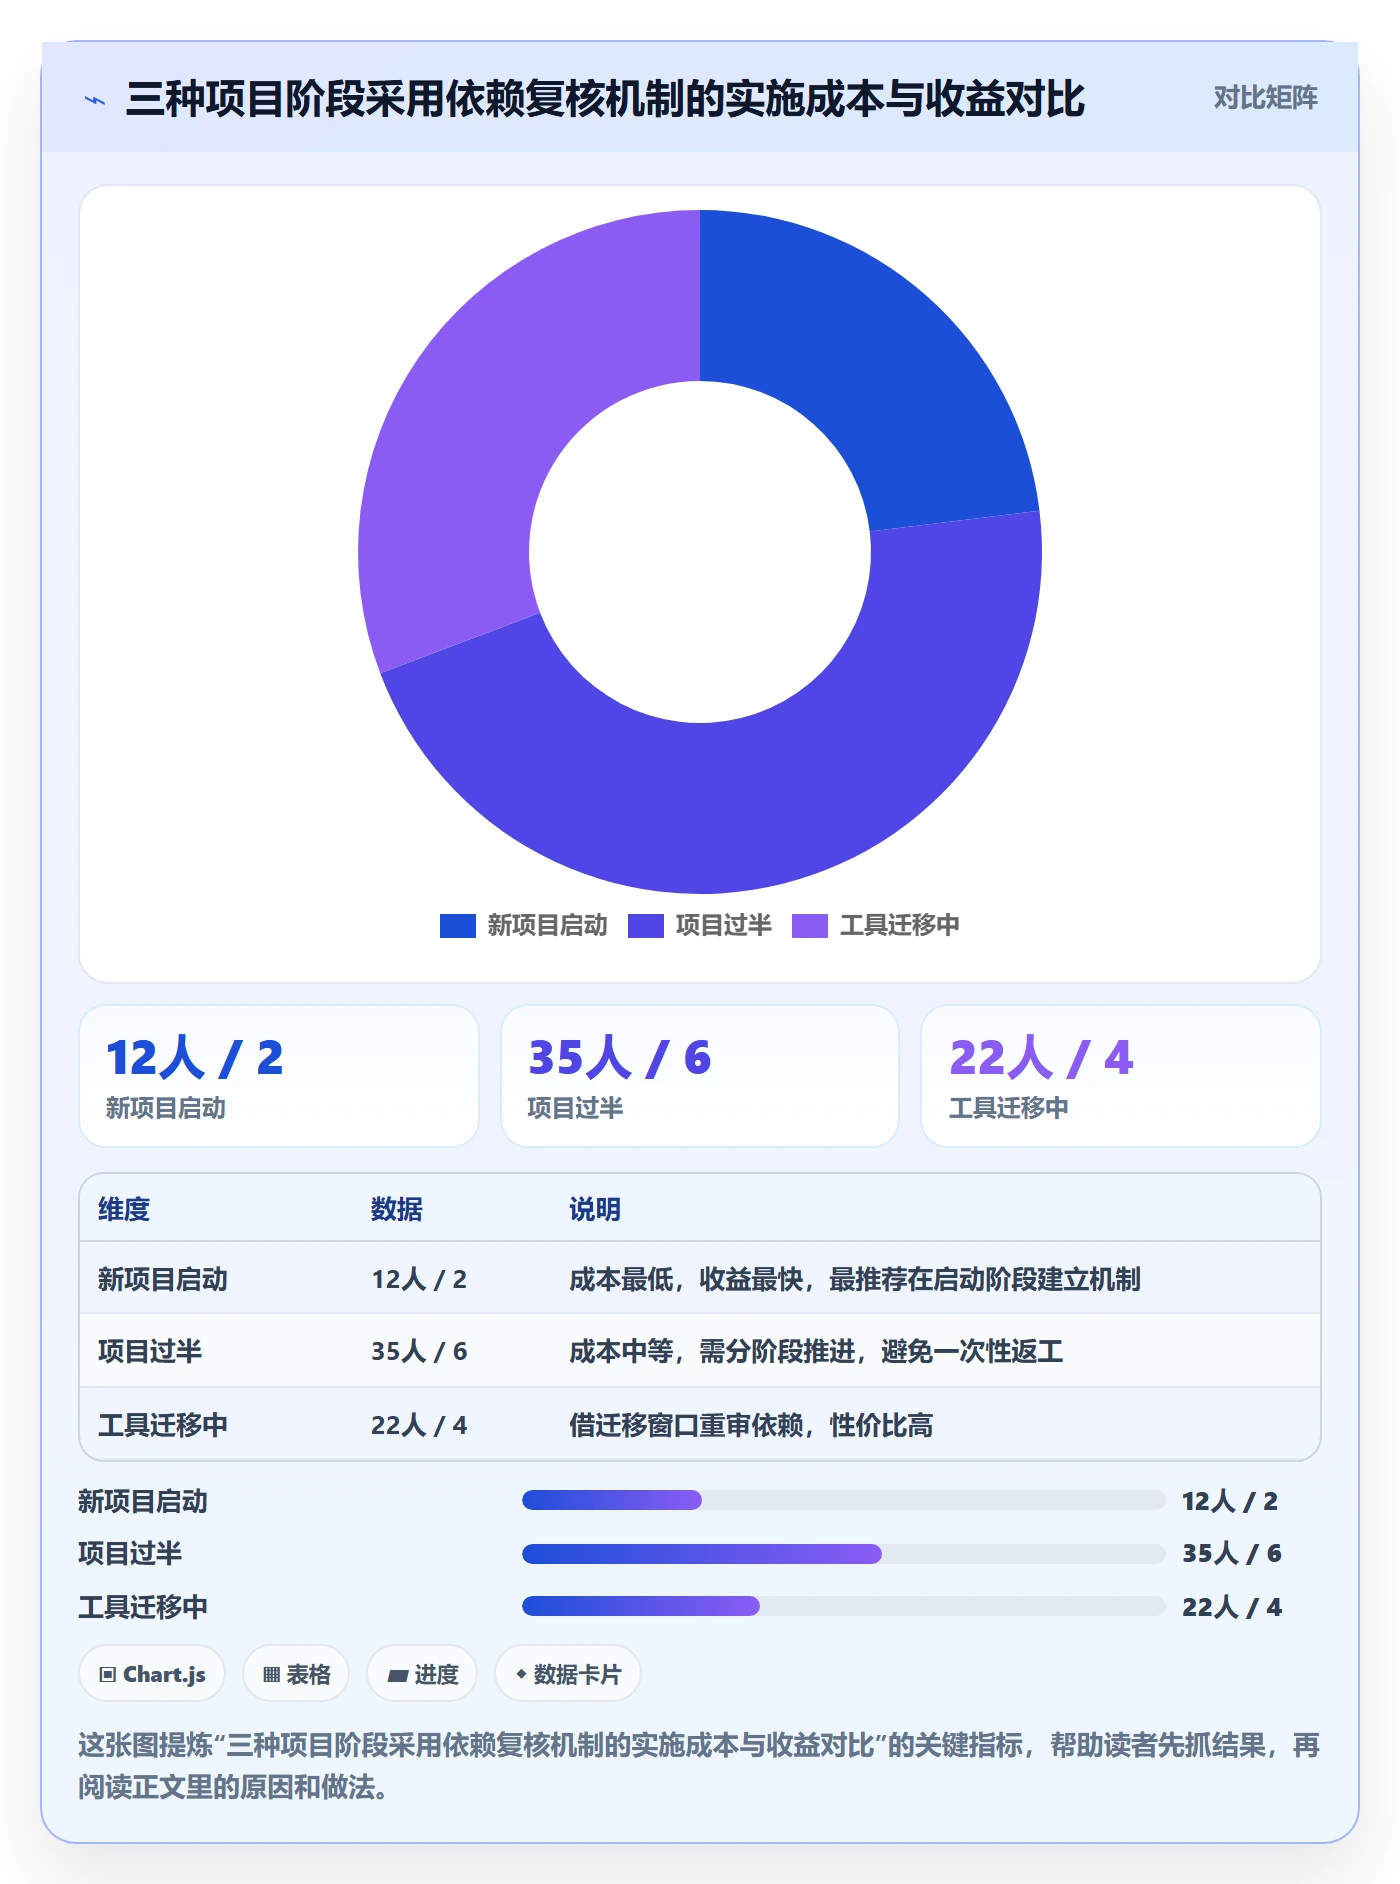
Task: Click the 工具迁移中 progress bar
Action: [844, 1606]
